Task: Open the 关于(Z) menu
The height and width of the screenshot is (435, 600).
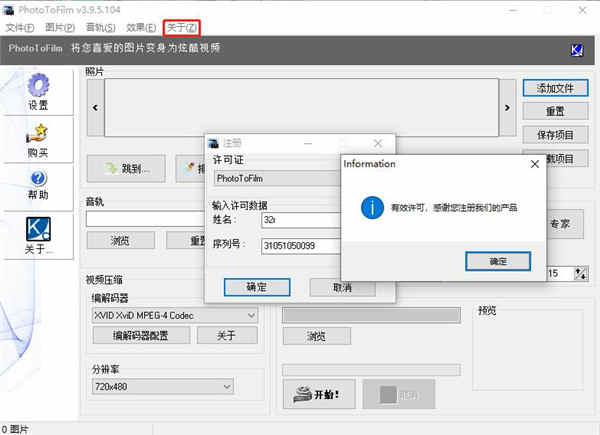Action: click(182, 28)
